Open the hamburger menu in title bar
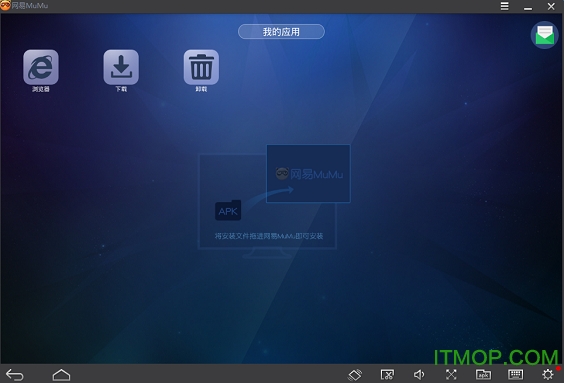Image resolution: width=564 pixels, height=383 pixels. pos(505,6)
